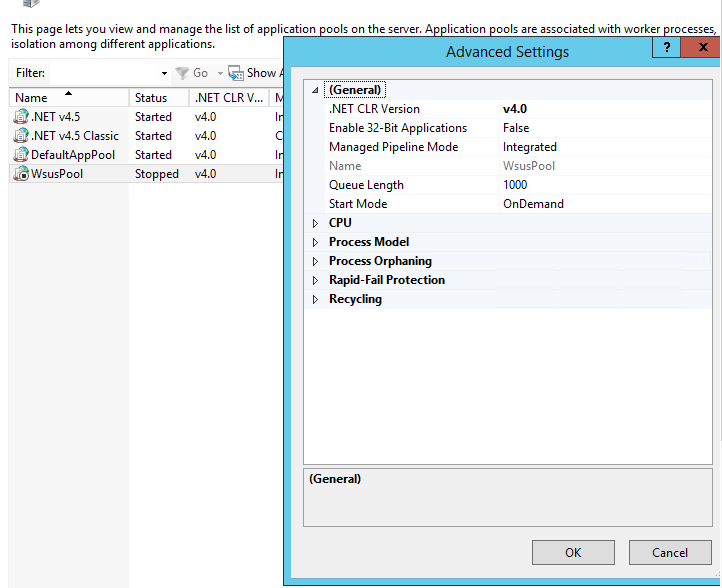Click the False value for 32-Bit
The width and height of the screenshot is (722, 588).
[x=516, y=128]
